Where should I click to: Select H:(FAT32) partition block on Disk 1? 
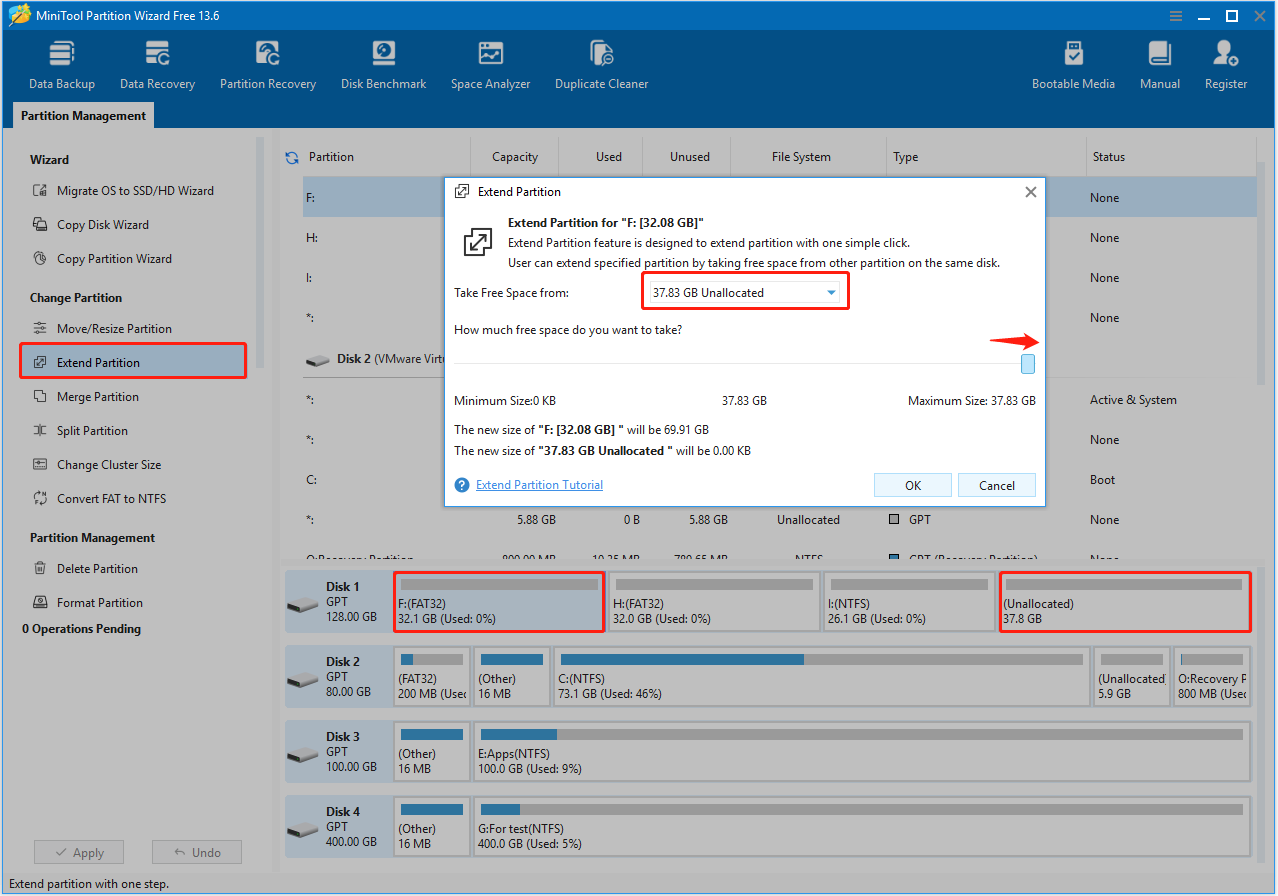(713, 602)
